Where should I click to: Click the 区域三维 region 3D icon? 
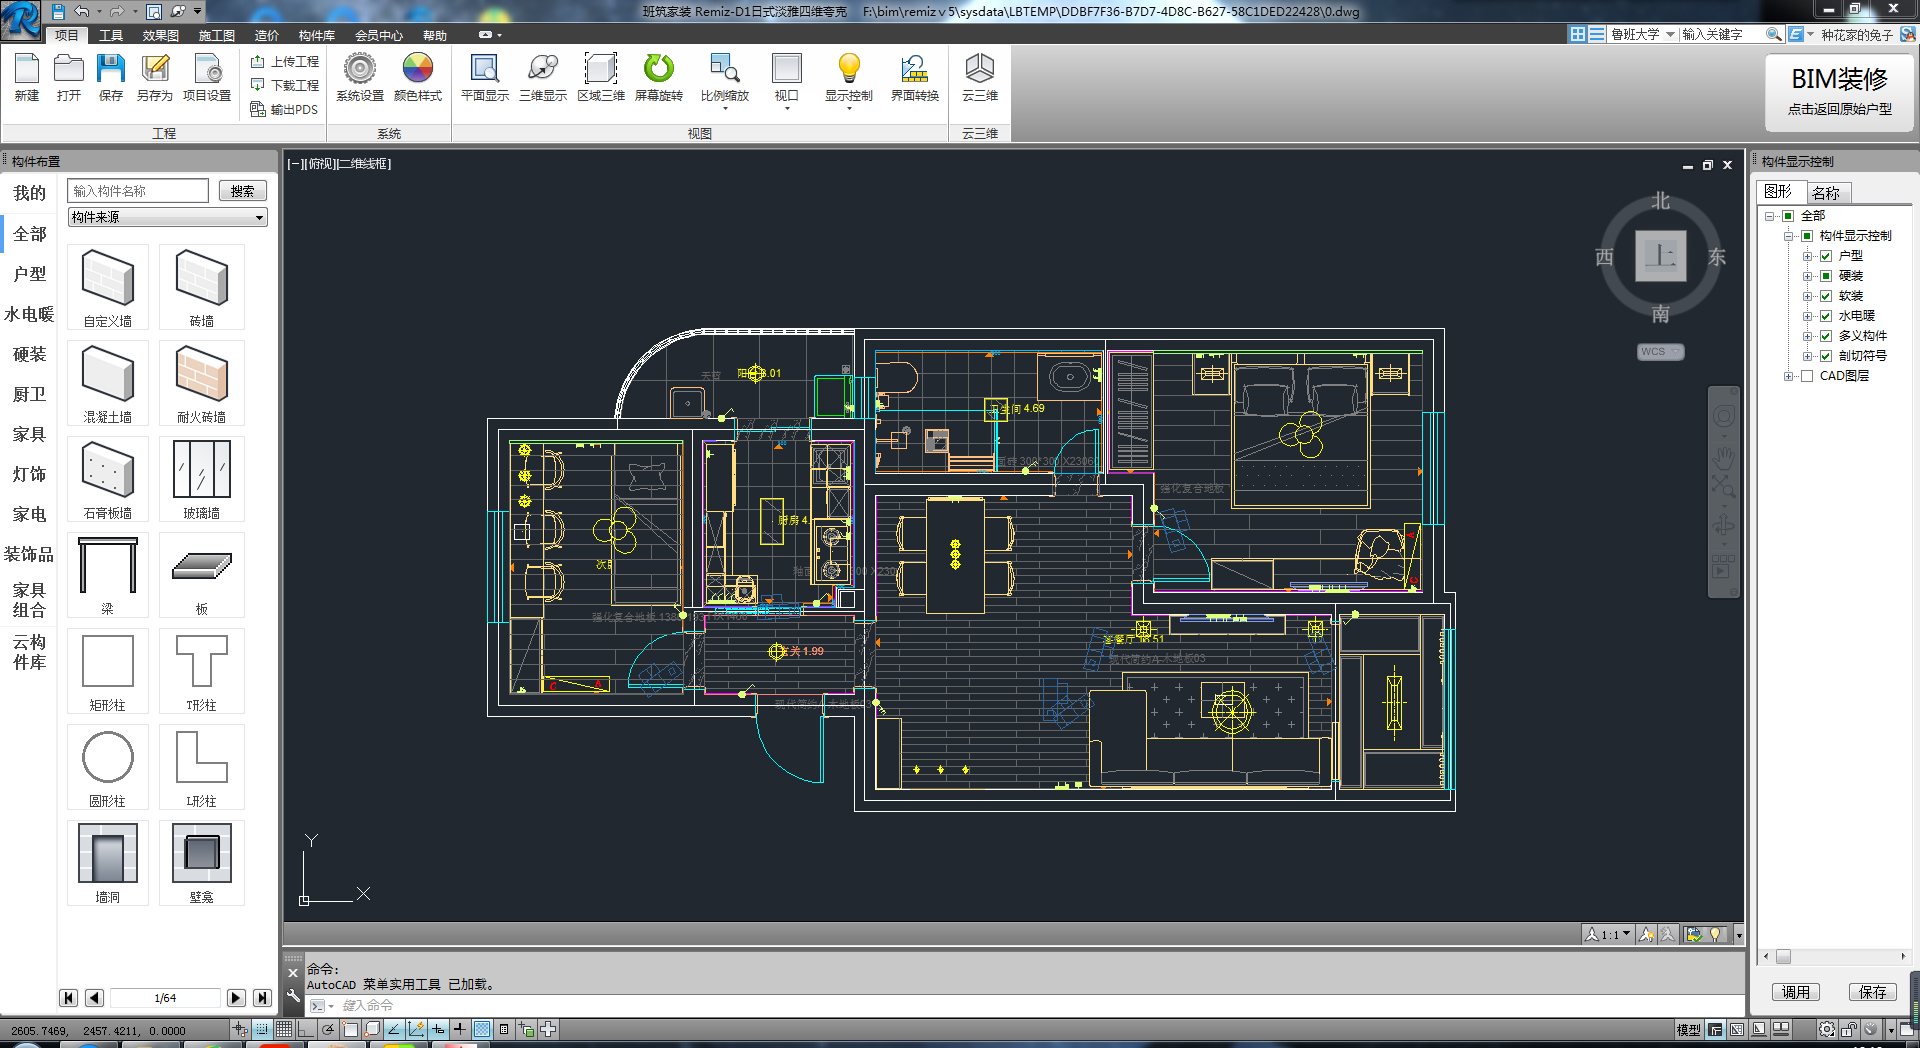(x=601, y=77)
